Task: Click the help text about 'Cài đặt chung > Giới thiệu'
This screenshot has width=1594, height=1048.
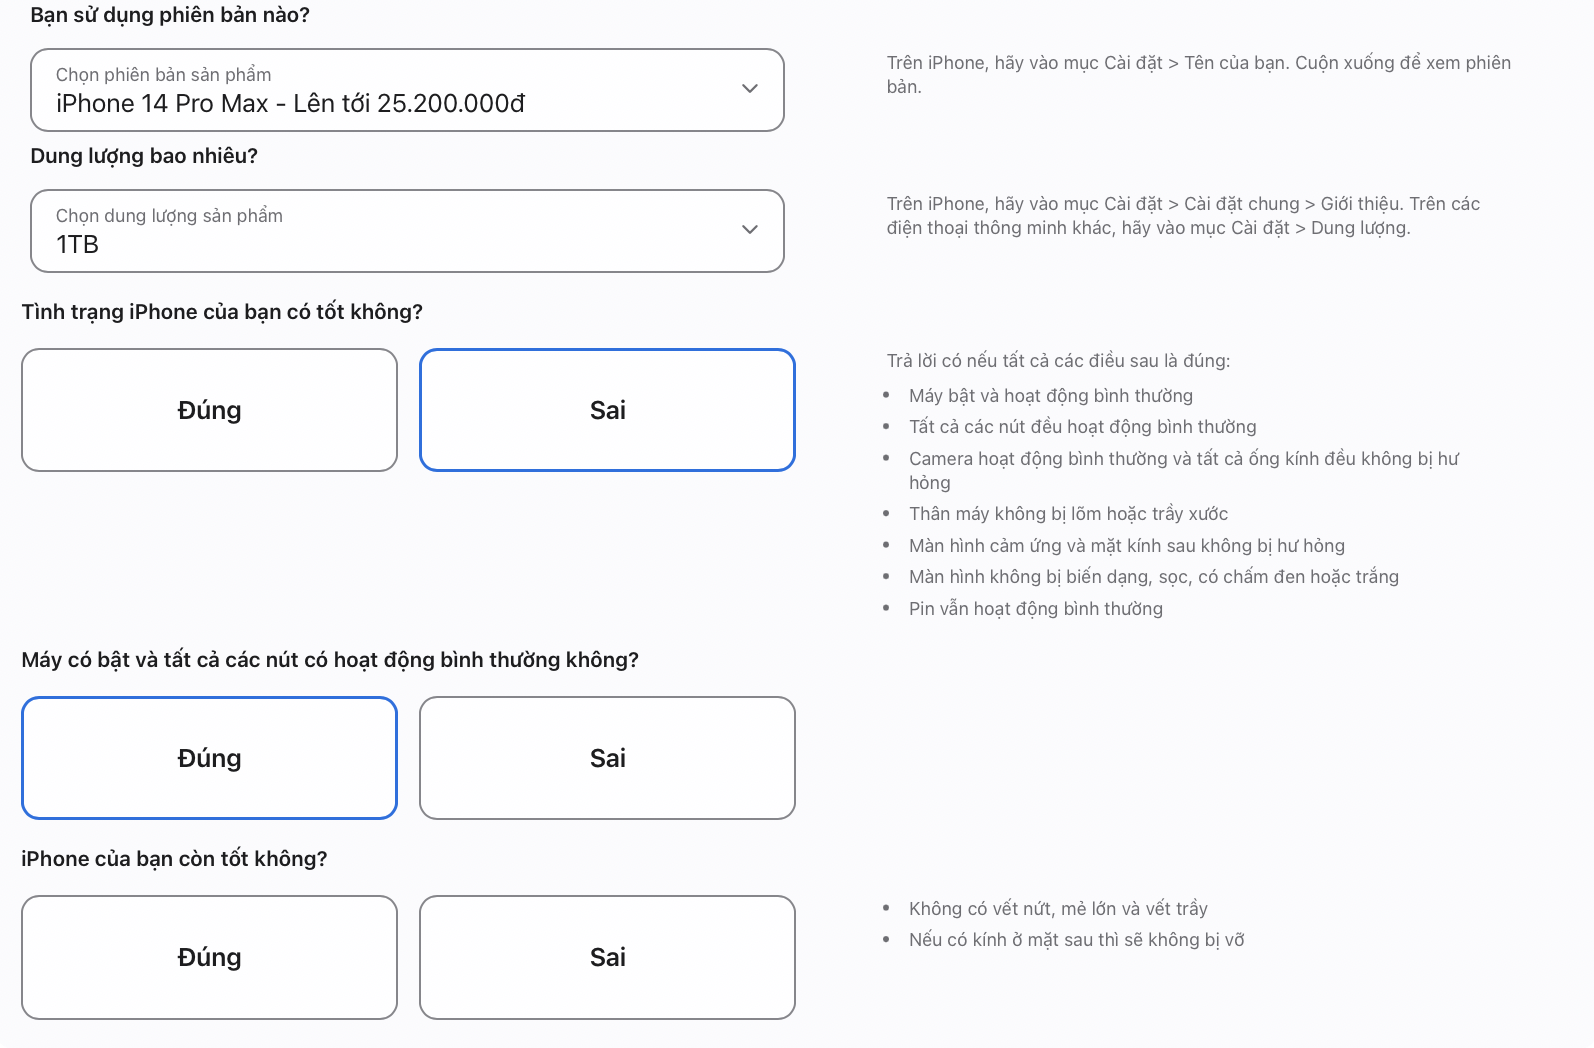Action: coord(1183,216)
